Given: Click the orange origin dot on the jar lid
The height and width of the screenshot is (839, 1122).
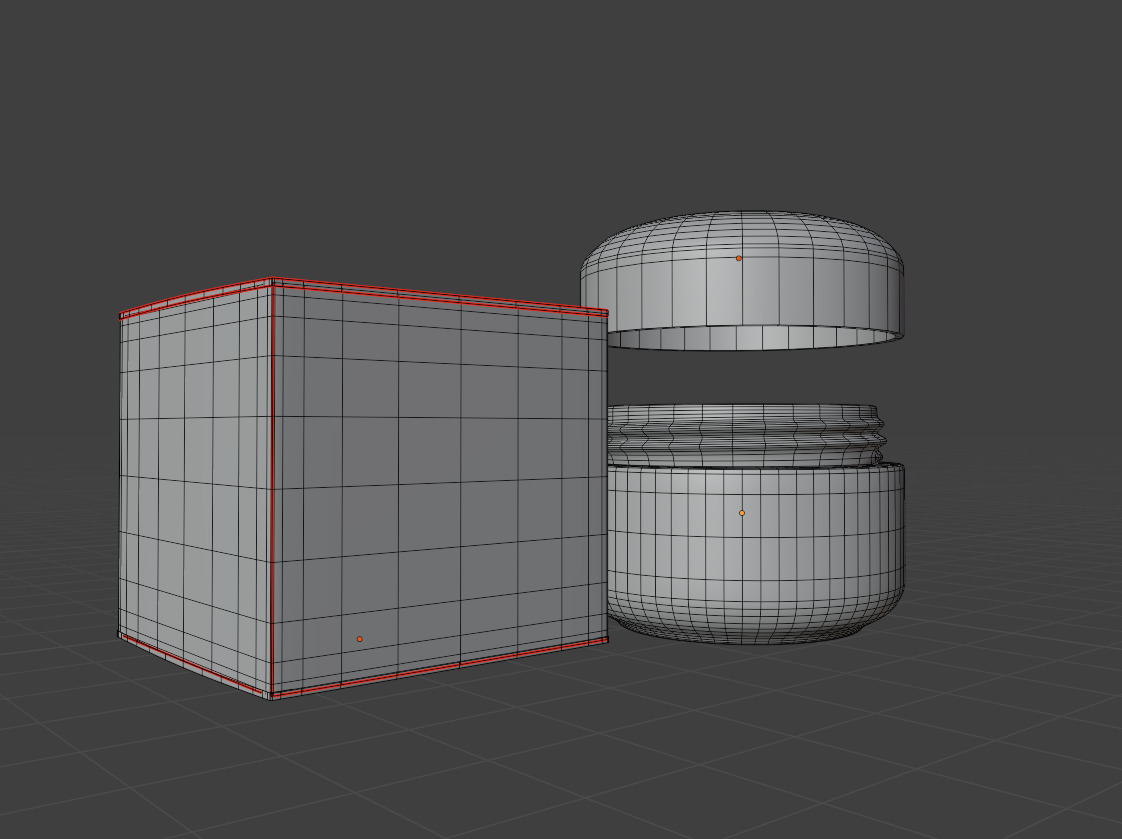Looking at the screenshot, I should pos(738,258).
